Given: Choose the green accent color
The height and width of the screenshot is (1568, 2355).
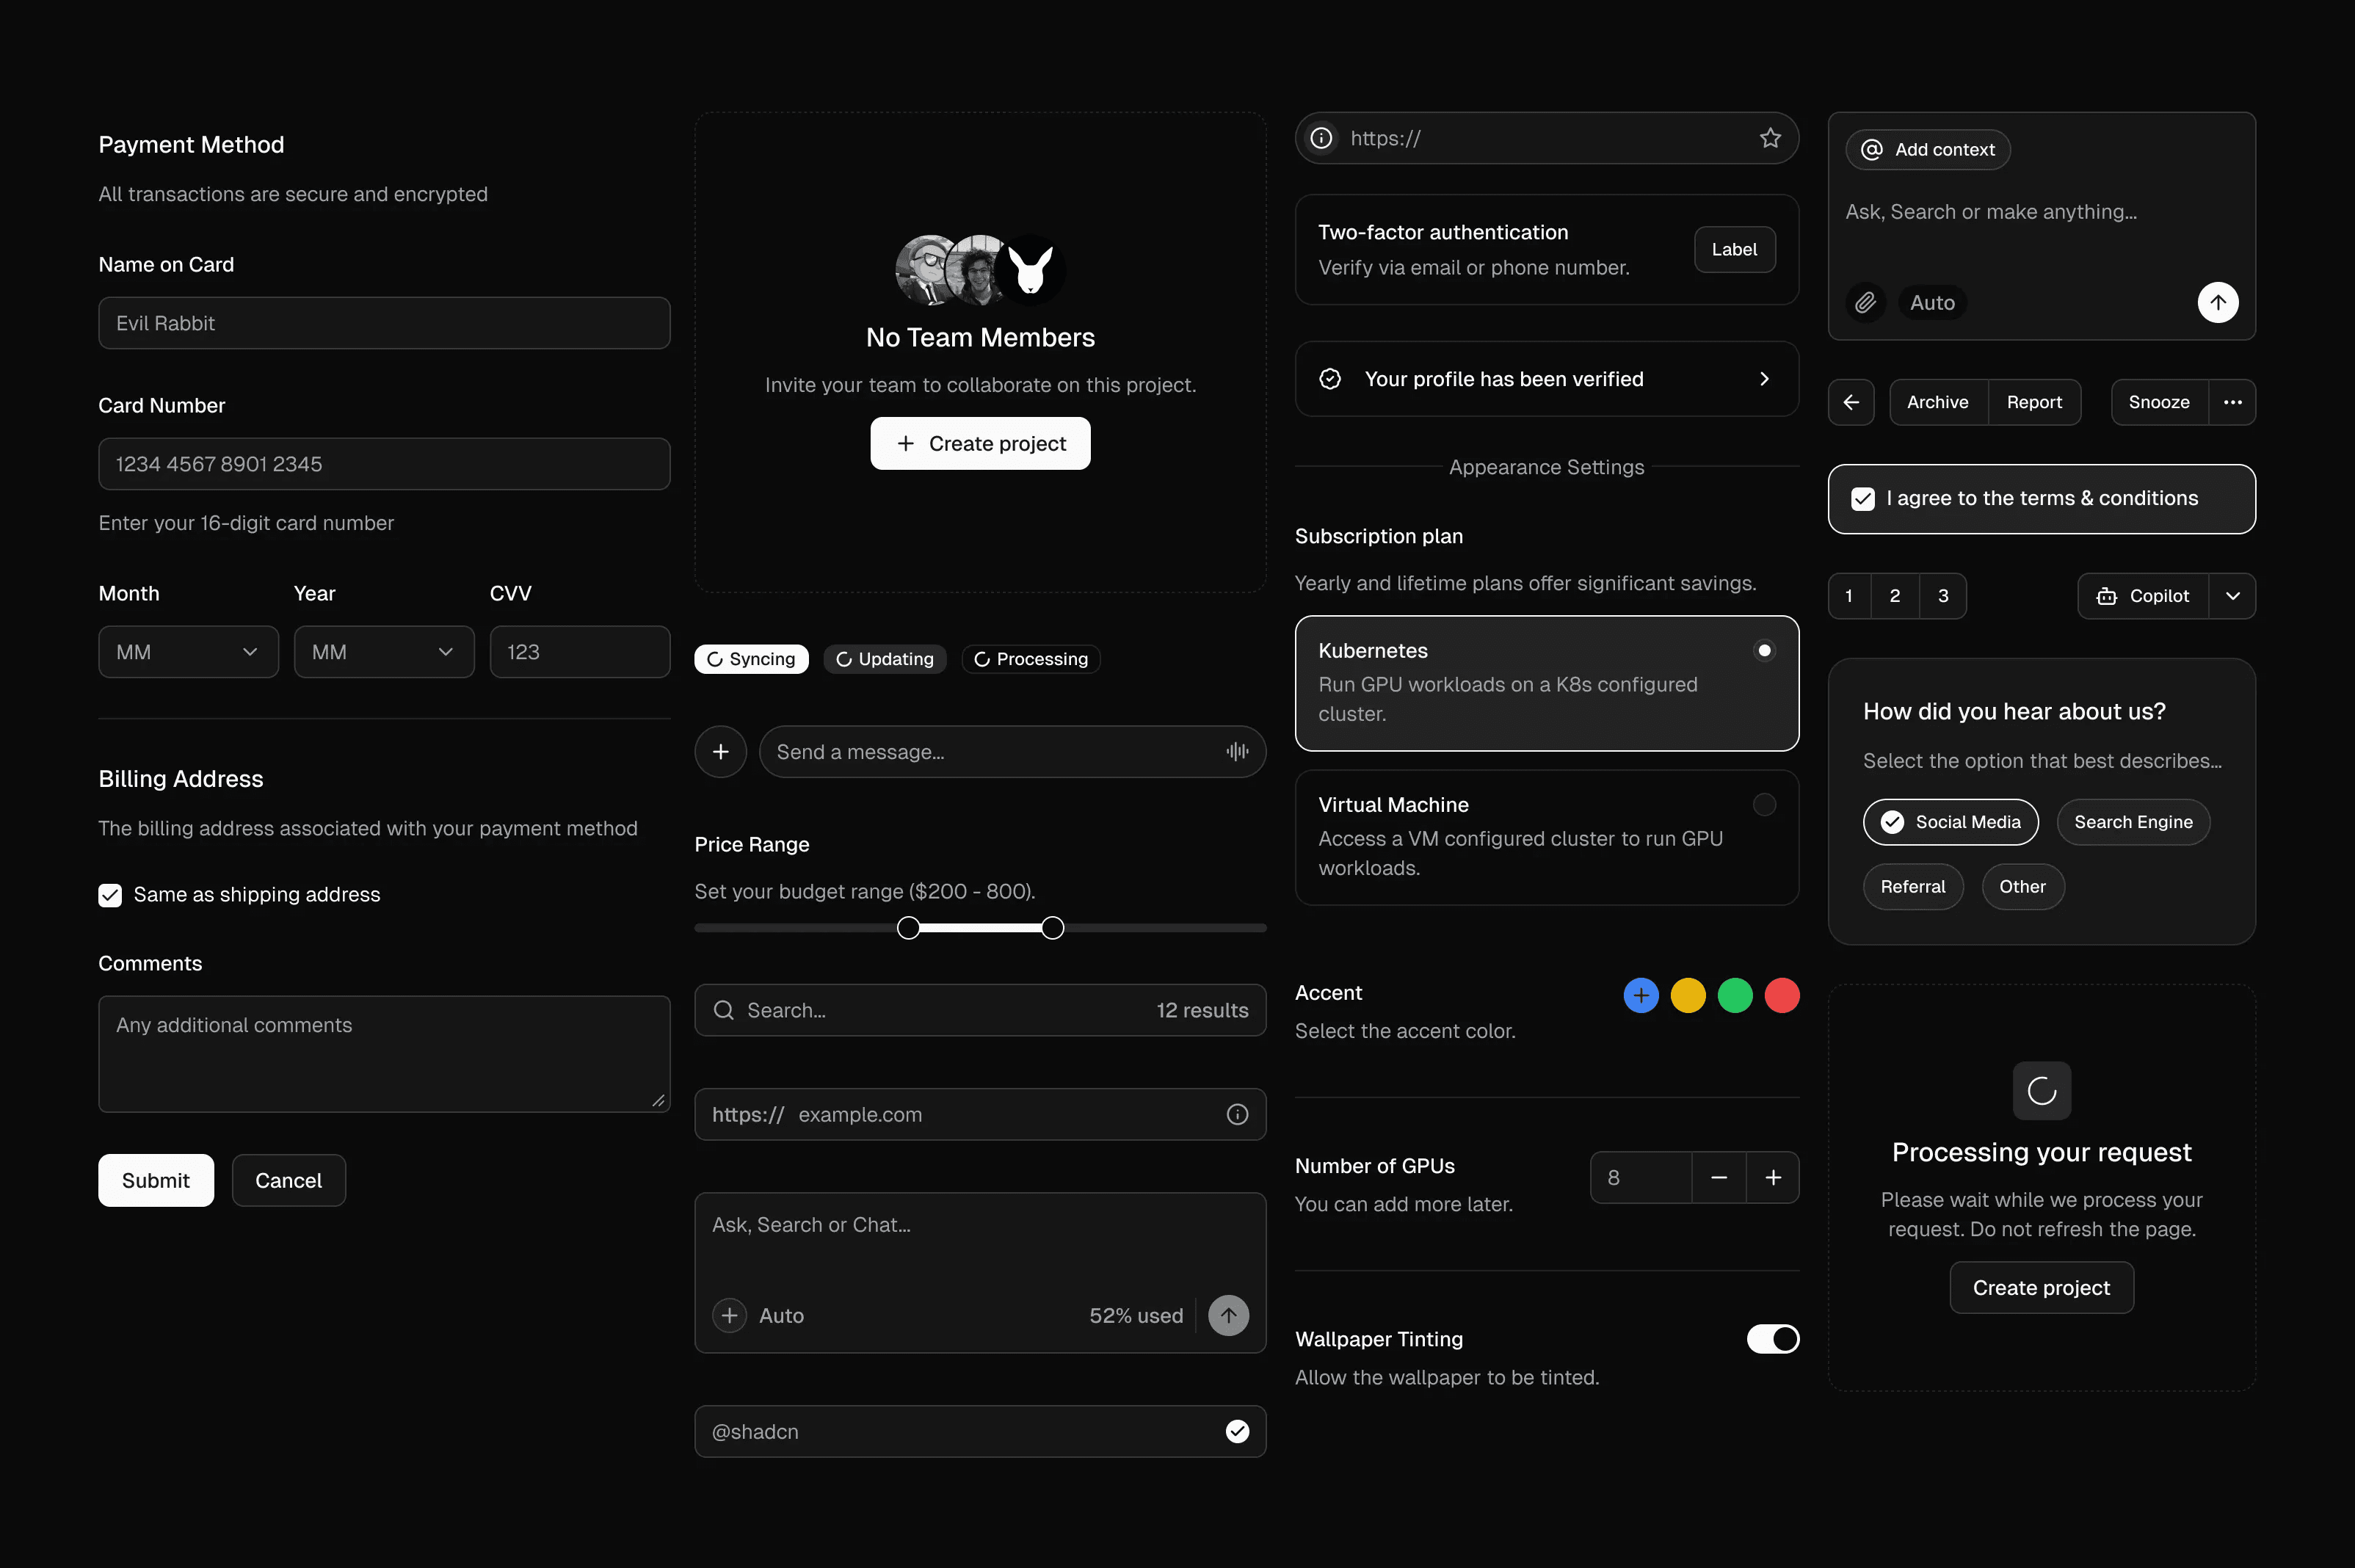Looking at the screenshot, I should point(1735,995).
